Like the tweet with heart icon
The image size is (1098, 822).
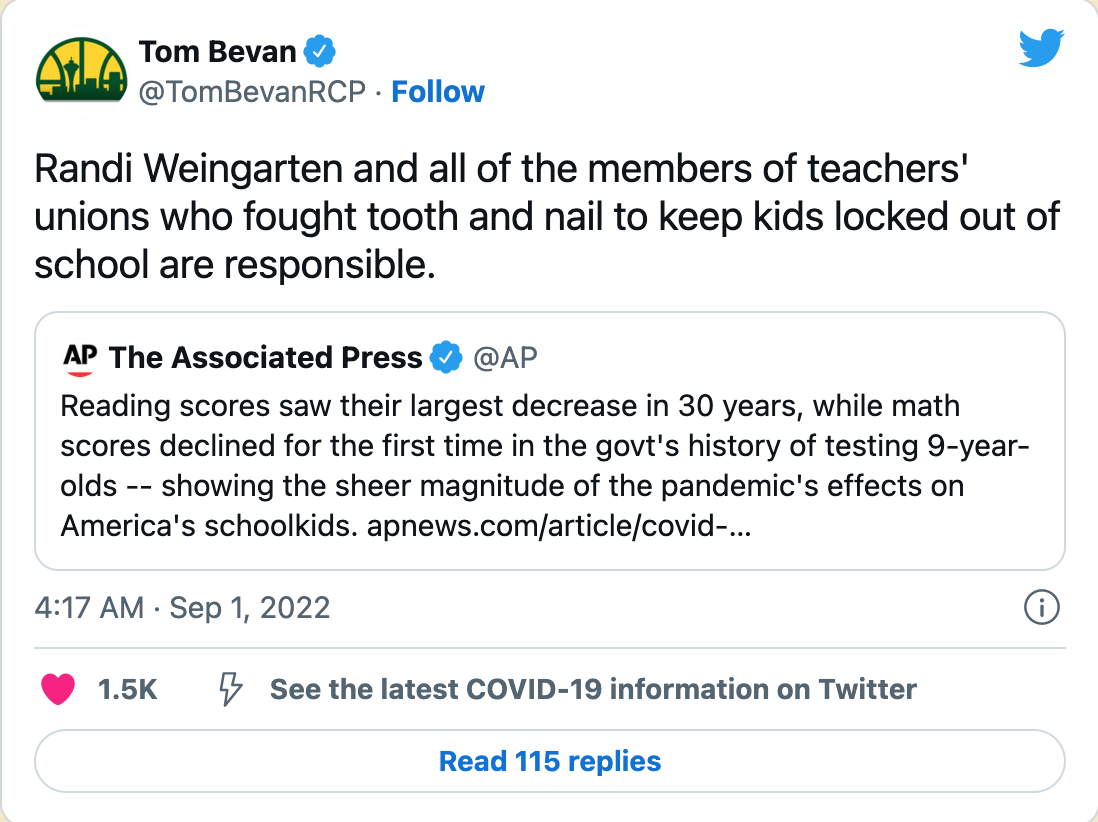point(58,689)
